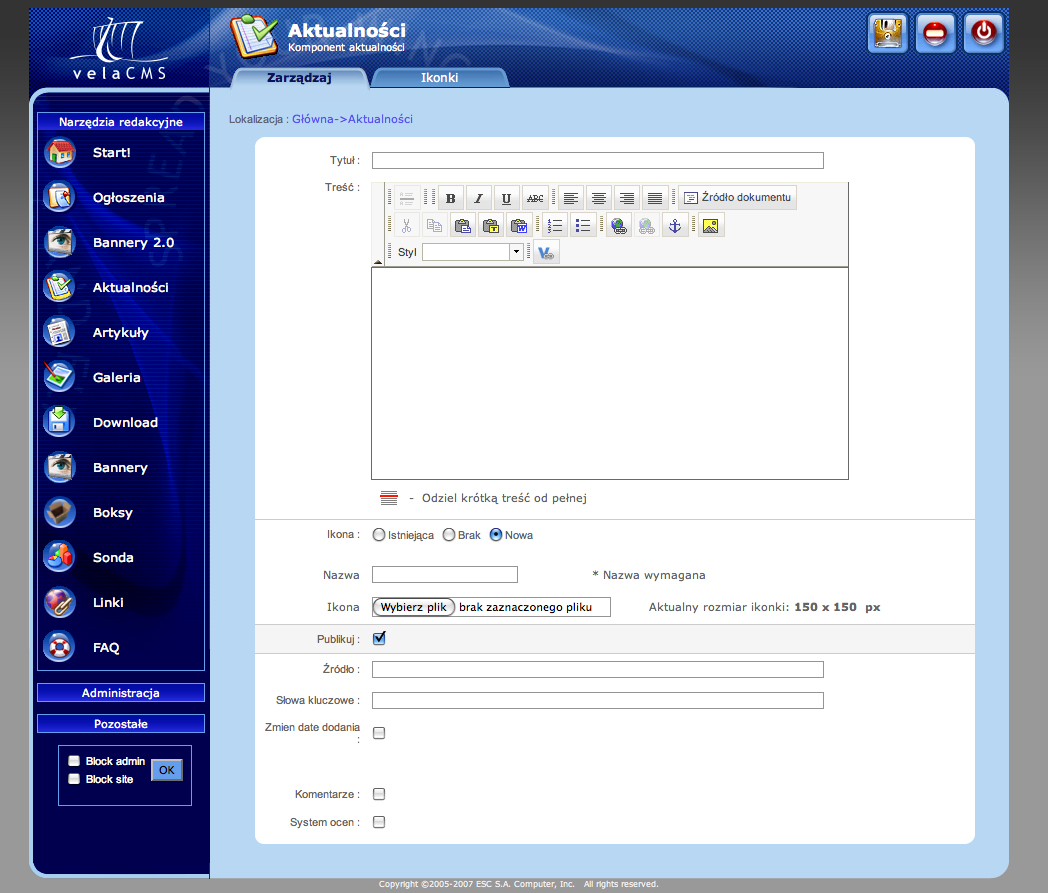Image resolution: width=1048 pixels, height=893 pixels.
Task: Select the Istniejąca icon radio button
Action: pos(379,535)
